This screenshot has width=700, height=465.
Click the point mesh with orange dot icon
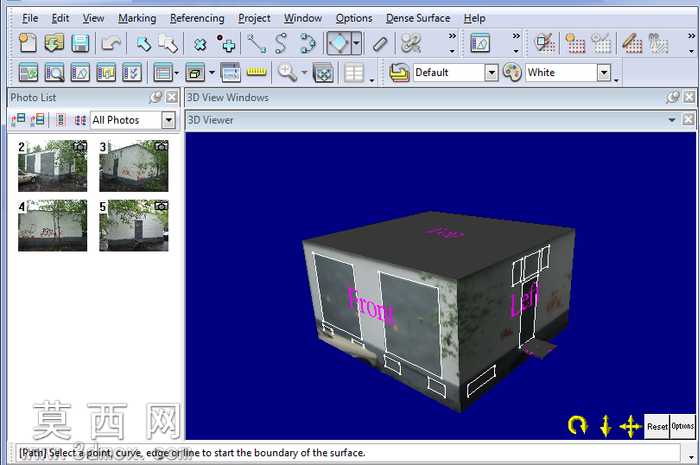pyautogui.click(x=575, y=44)
